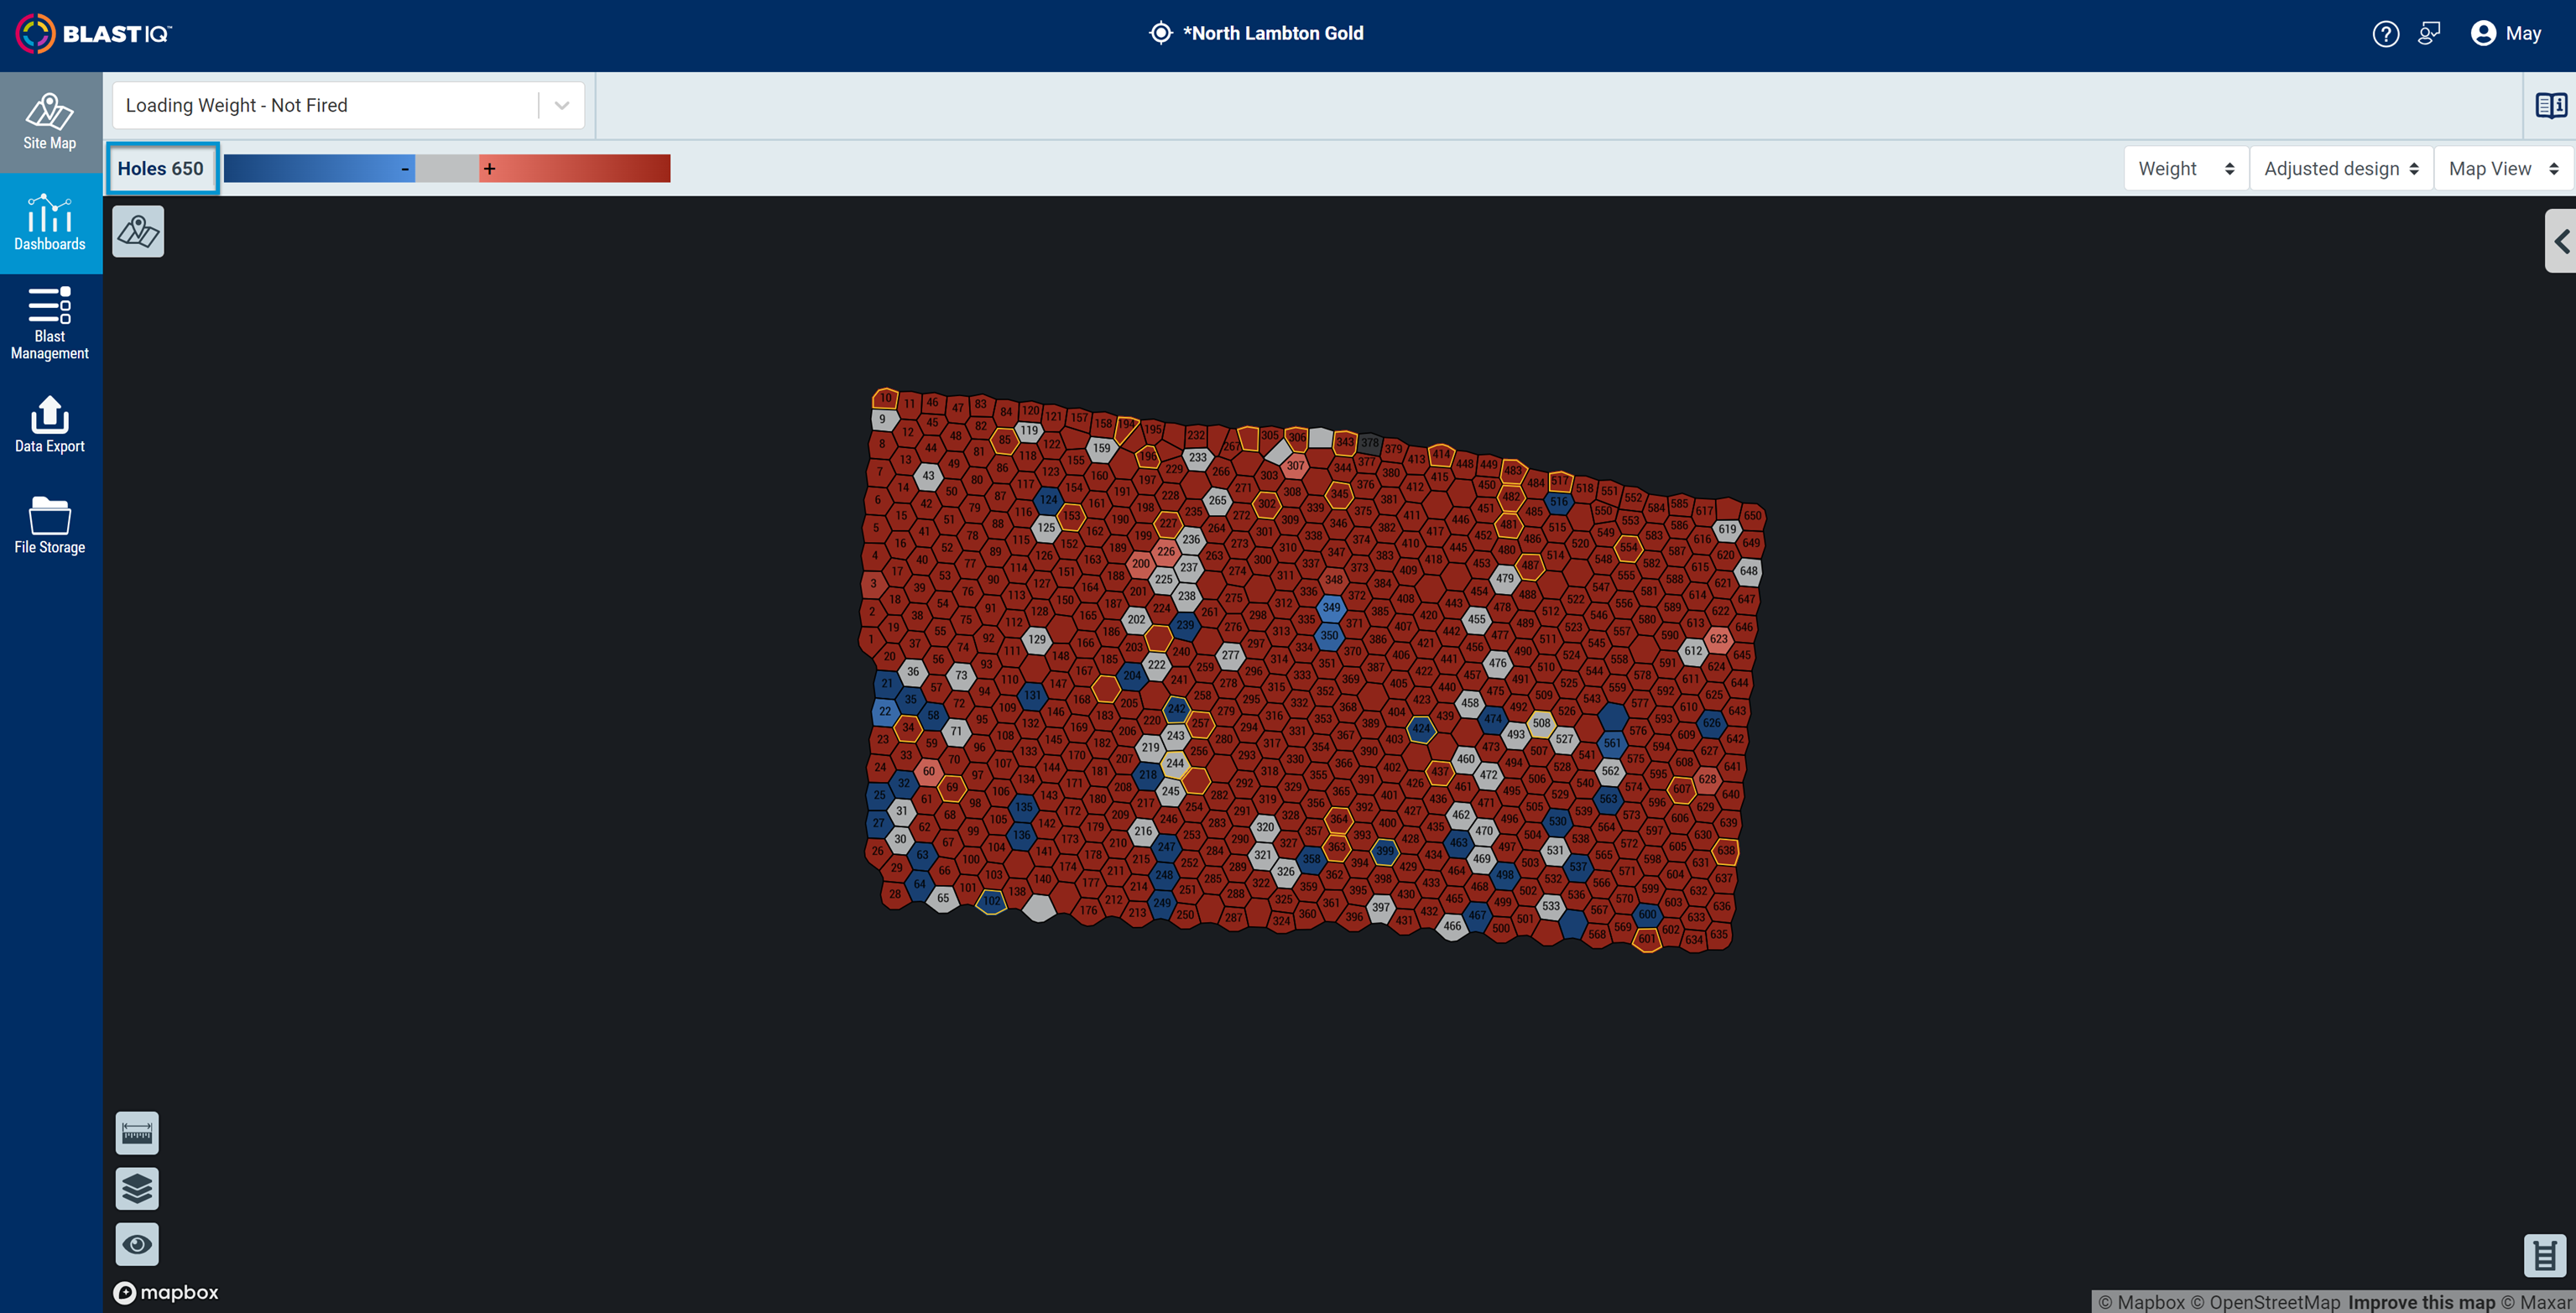Click the red positive legend gradient
Viewport: 2576px width, 1313px height.
coord(575,169)
